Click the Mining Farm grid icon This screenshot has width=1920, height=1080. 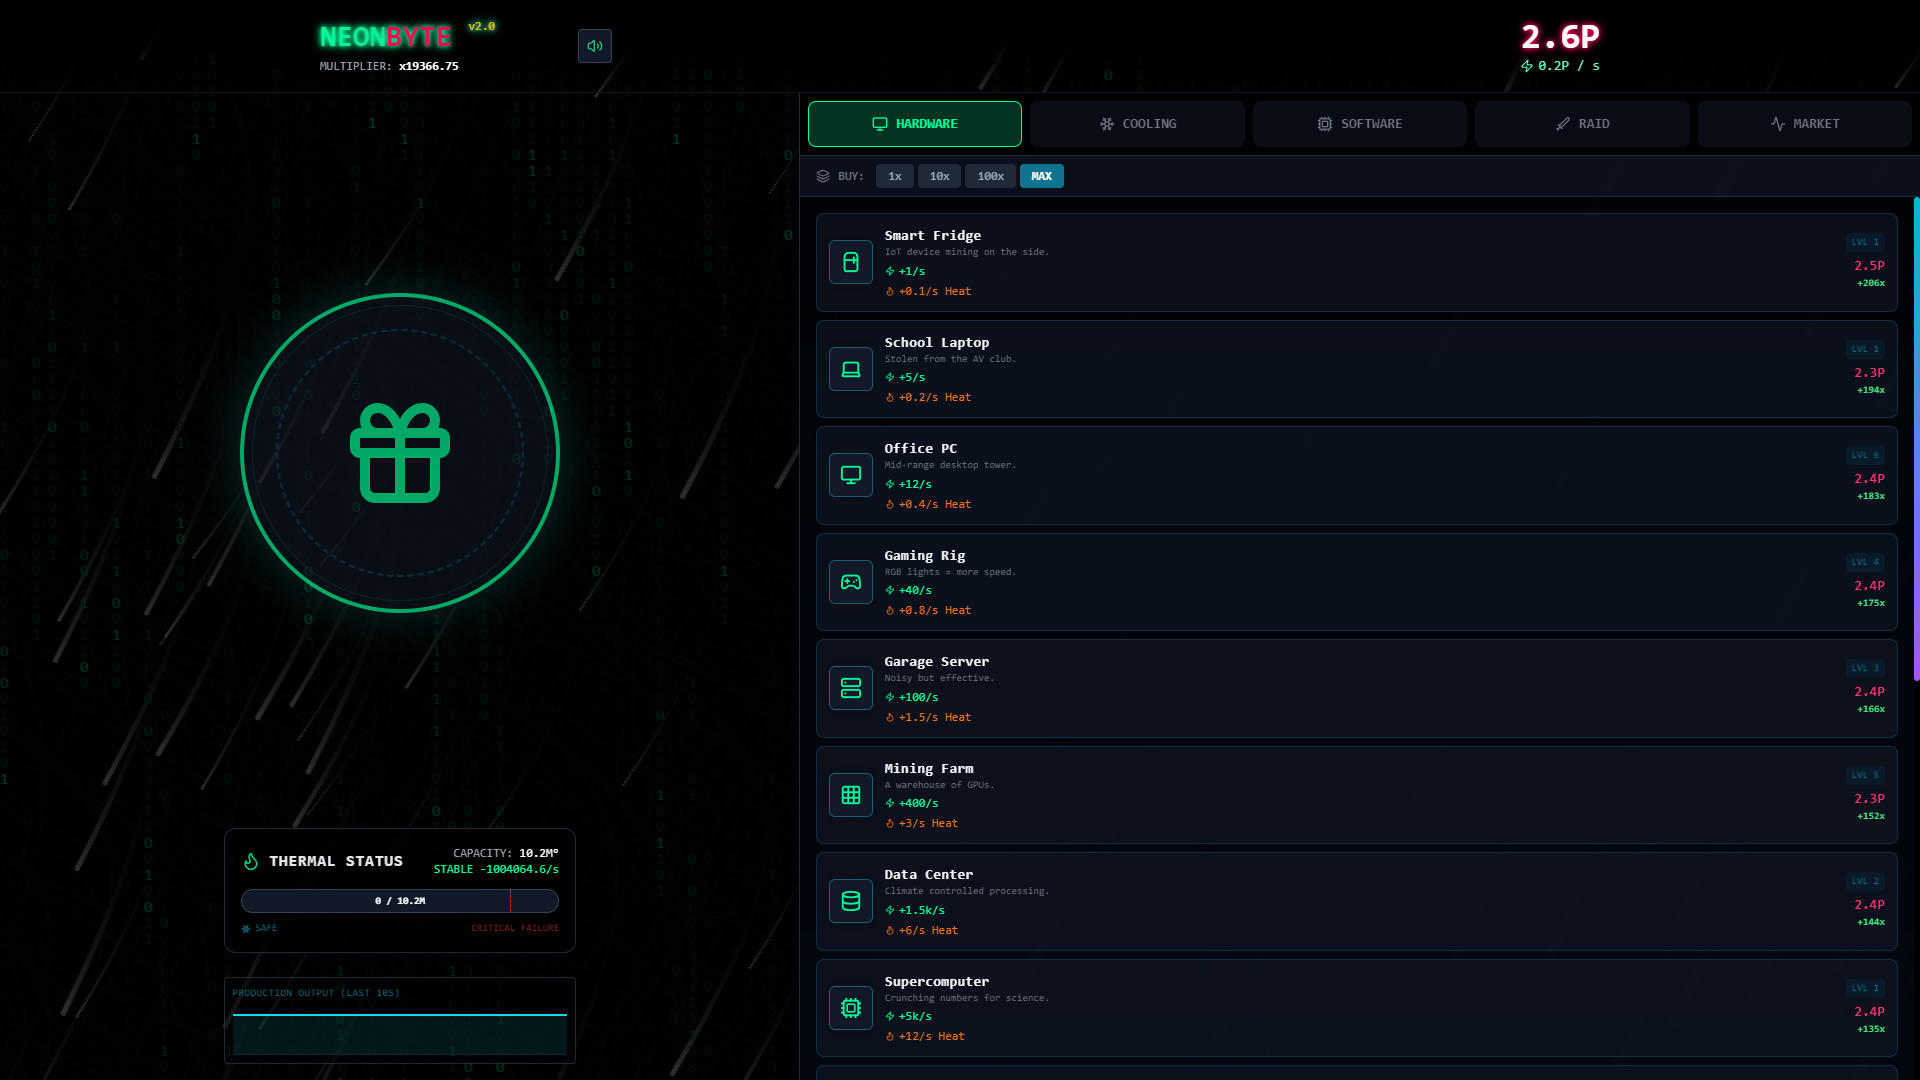tap(851, 795)
